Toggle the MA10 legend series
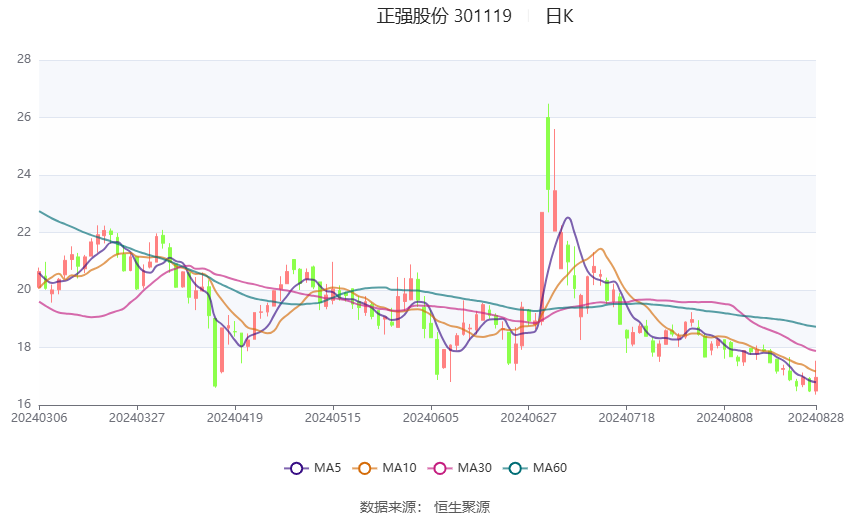Image resolution: width=850 pixels, height=517 pixels. click(x=384, y=468)
